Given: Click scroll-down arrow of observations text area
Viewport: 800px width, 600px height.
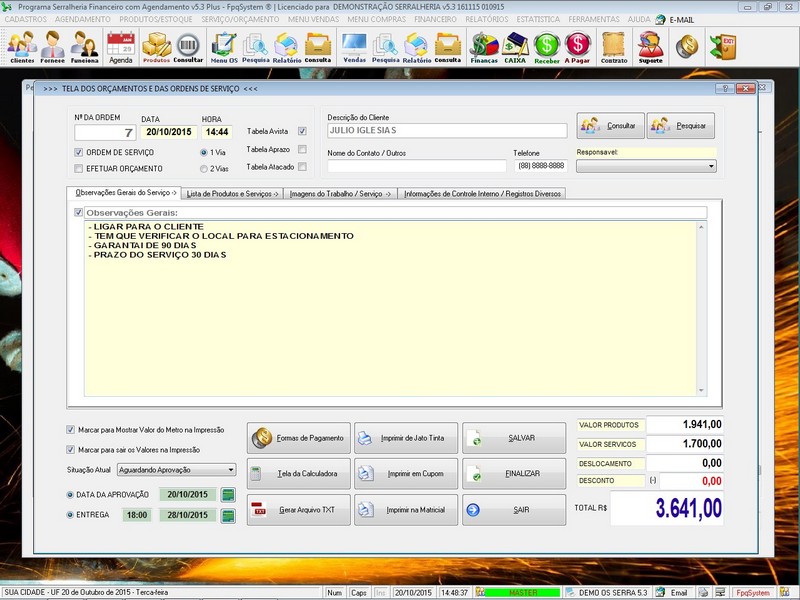Looking at the screenshot, I should [702, 391].
